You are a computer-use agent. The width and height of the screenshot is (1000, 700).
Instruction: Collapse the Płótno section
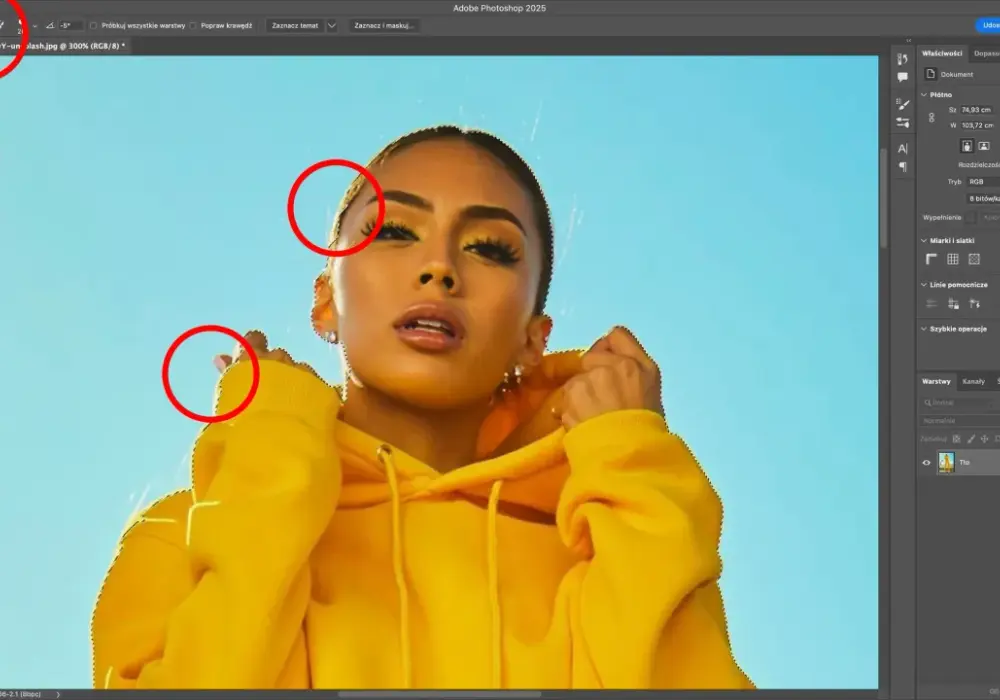(923, 94)
